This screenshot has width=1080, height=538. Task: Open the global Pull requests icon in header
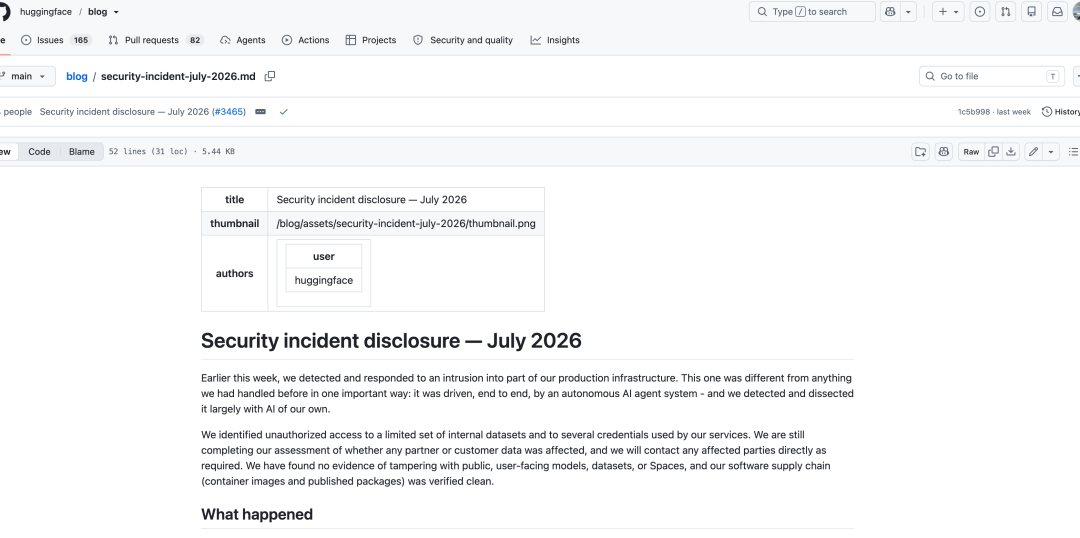1006,12
